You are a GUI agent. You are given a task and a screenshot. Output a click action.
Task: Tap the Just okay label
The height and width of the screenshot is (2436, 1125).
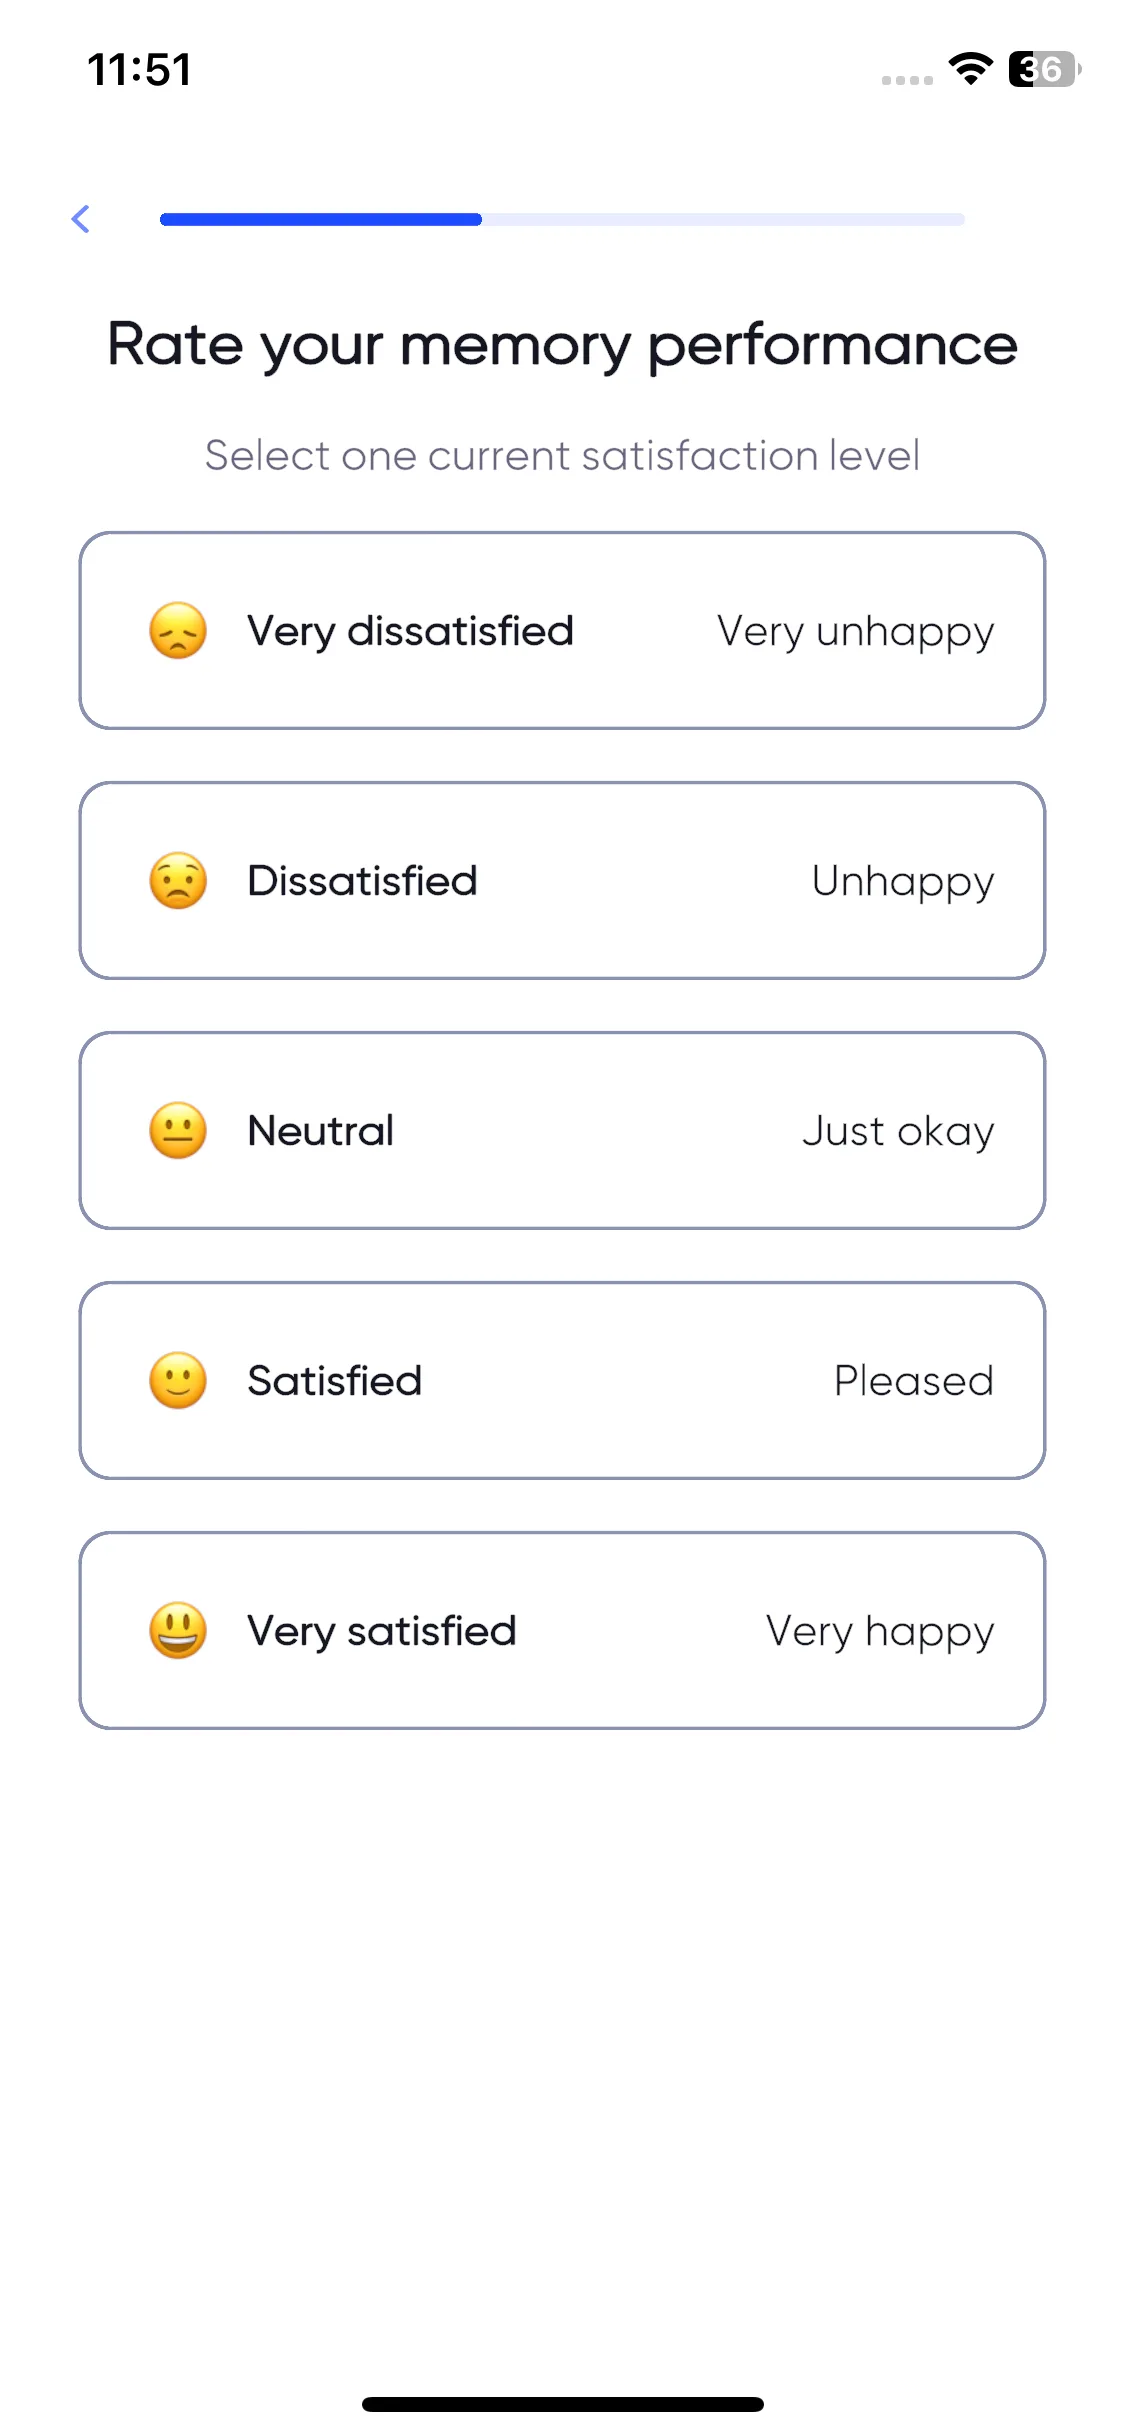pyautogui.click(x=898, y=1132)
